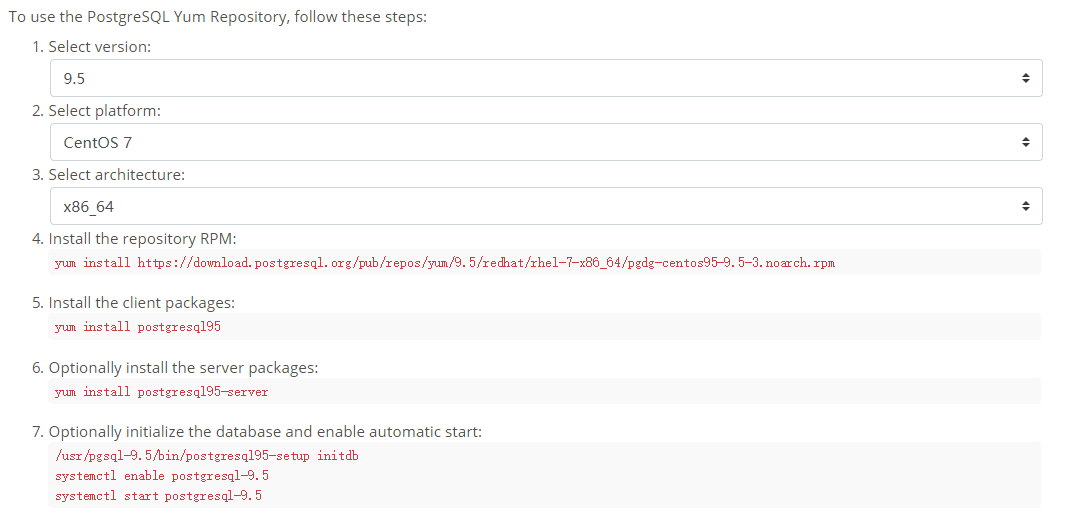
Task: Click the 'systemctl start postgresql-9.5' line
Action: tap(158, 496)
